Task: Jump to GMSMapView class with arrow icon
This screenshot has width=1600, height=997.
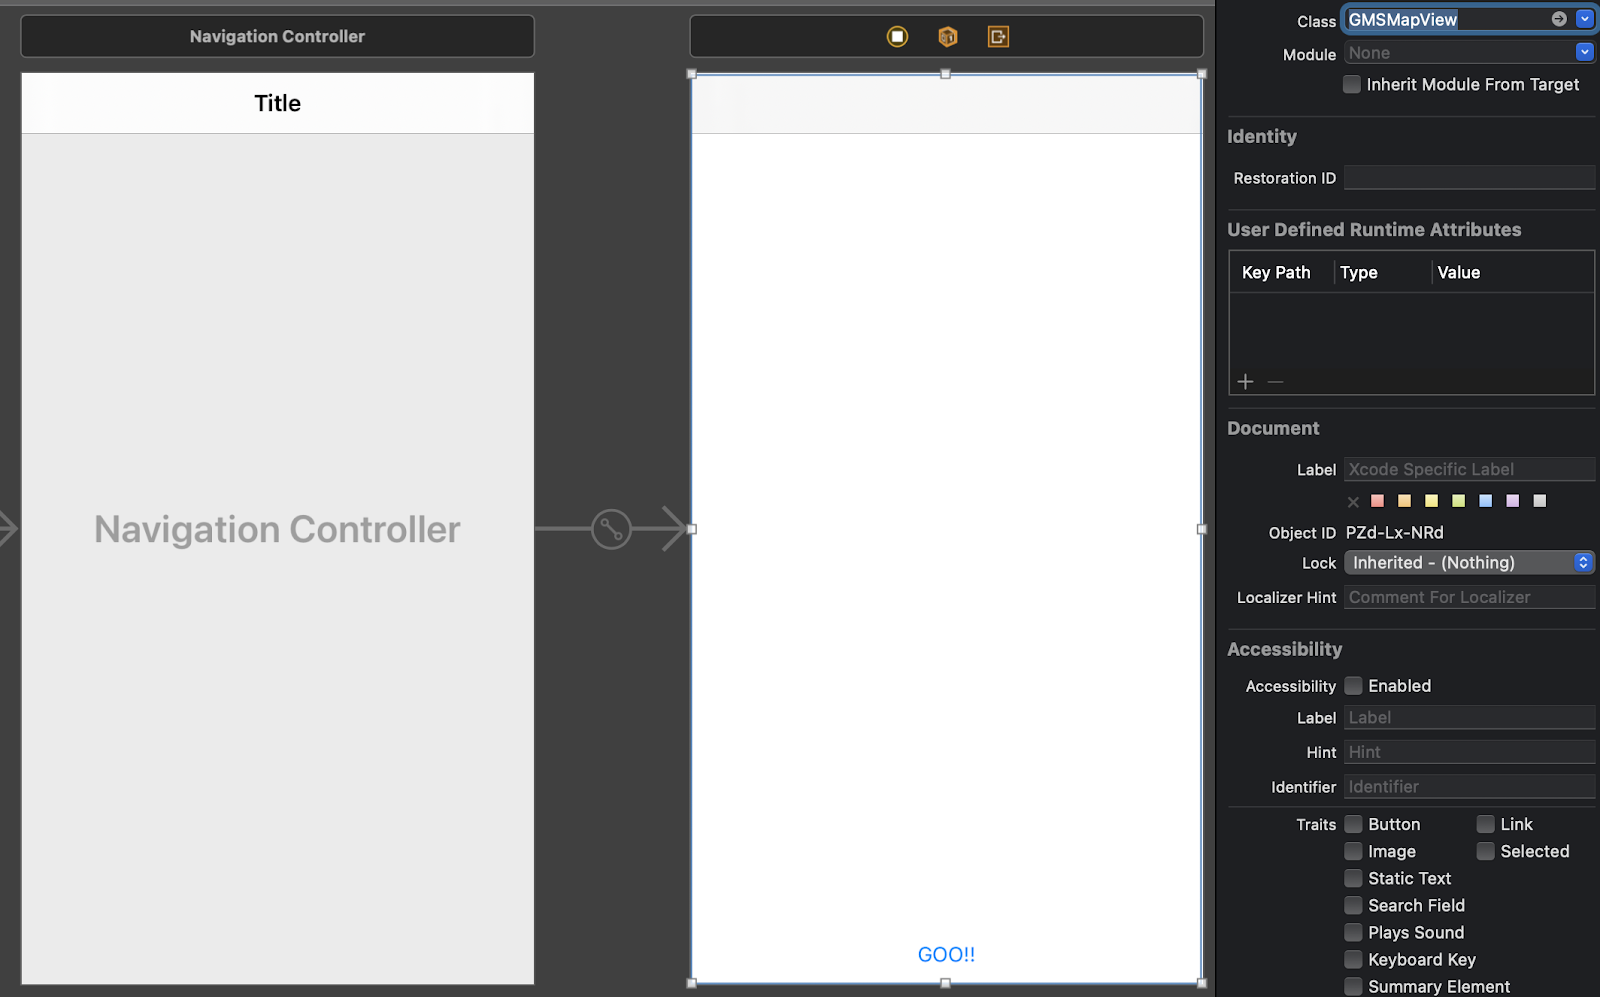Action: (1559, 19)
